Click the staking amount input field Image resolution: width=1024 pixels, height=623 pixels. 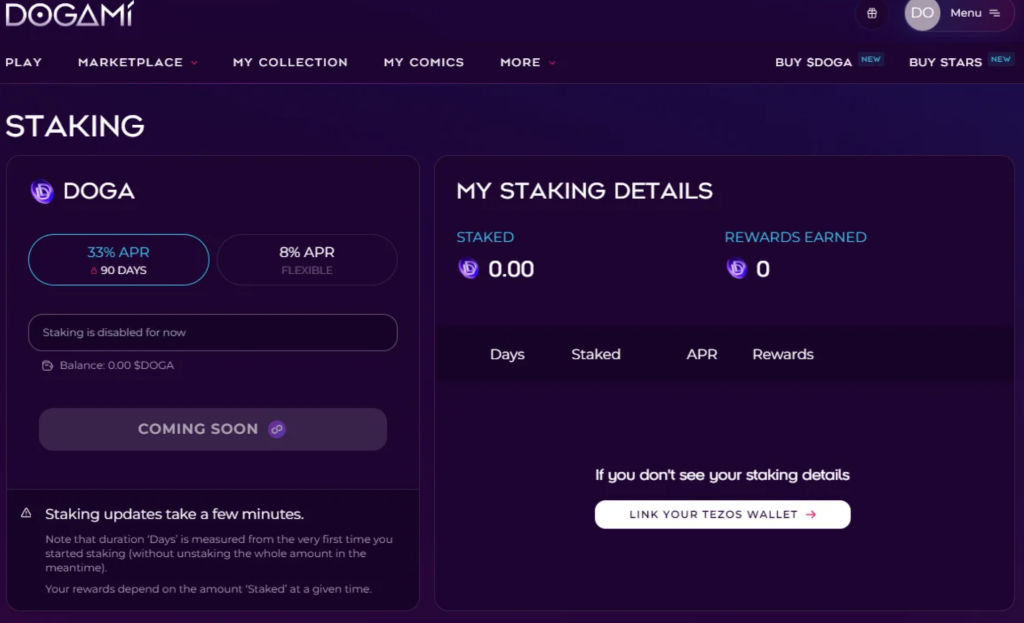click(213, 332)
